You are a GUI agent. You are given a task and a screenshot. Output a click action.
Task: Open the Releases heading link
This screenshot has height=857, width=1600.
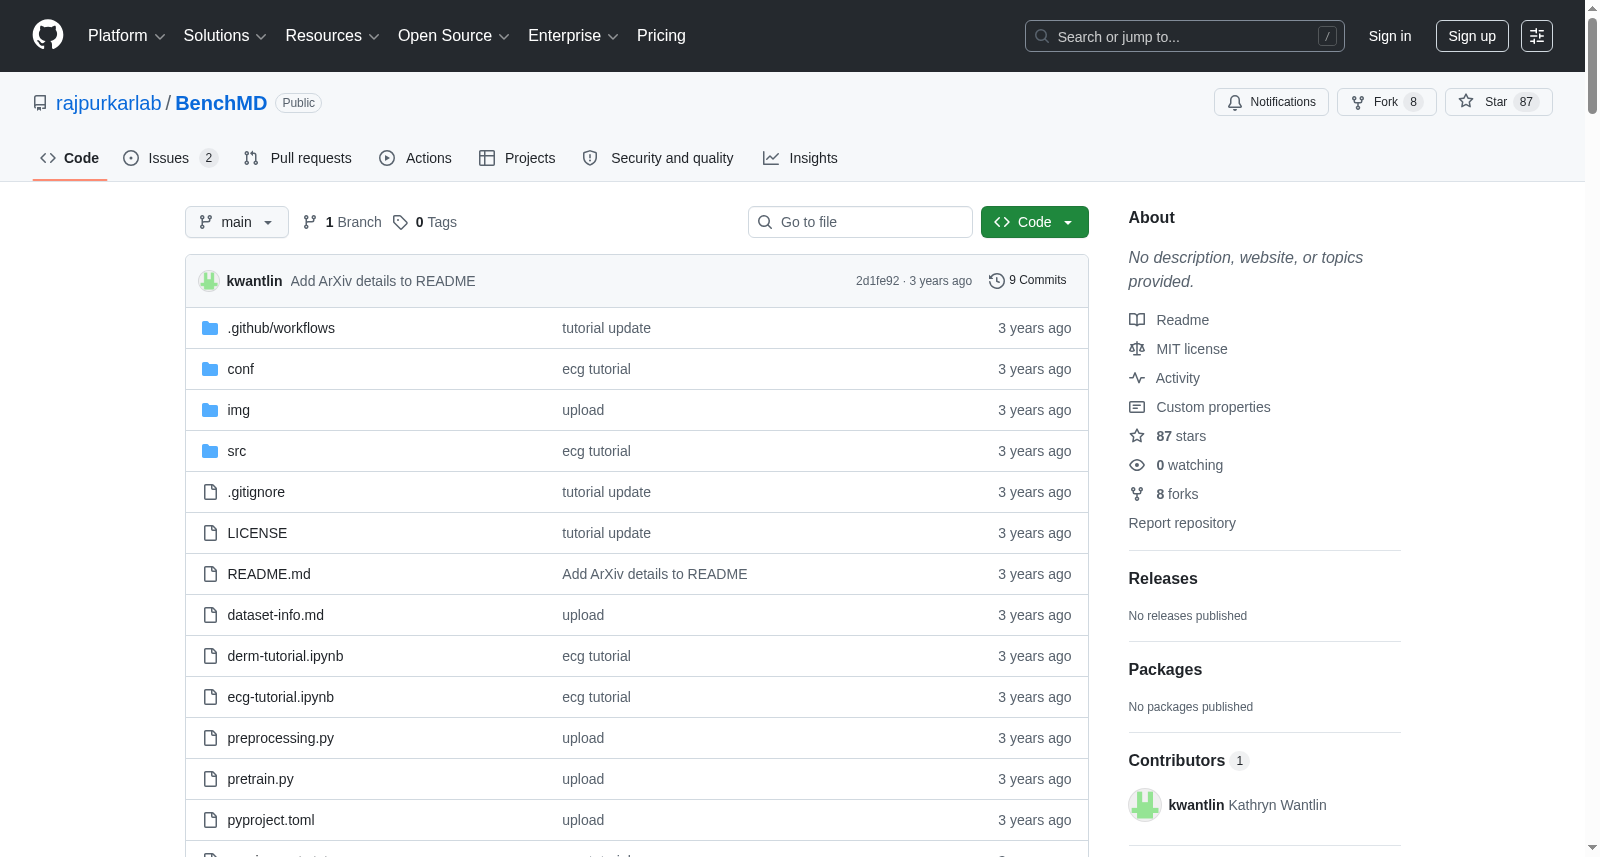[1163, 579]
